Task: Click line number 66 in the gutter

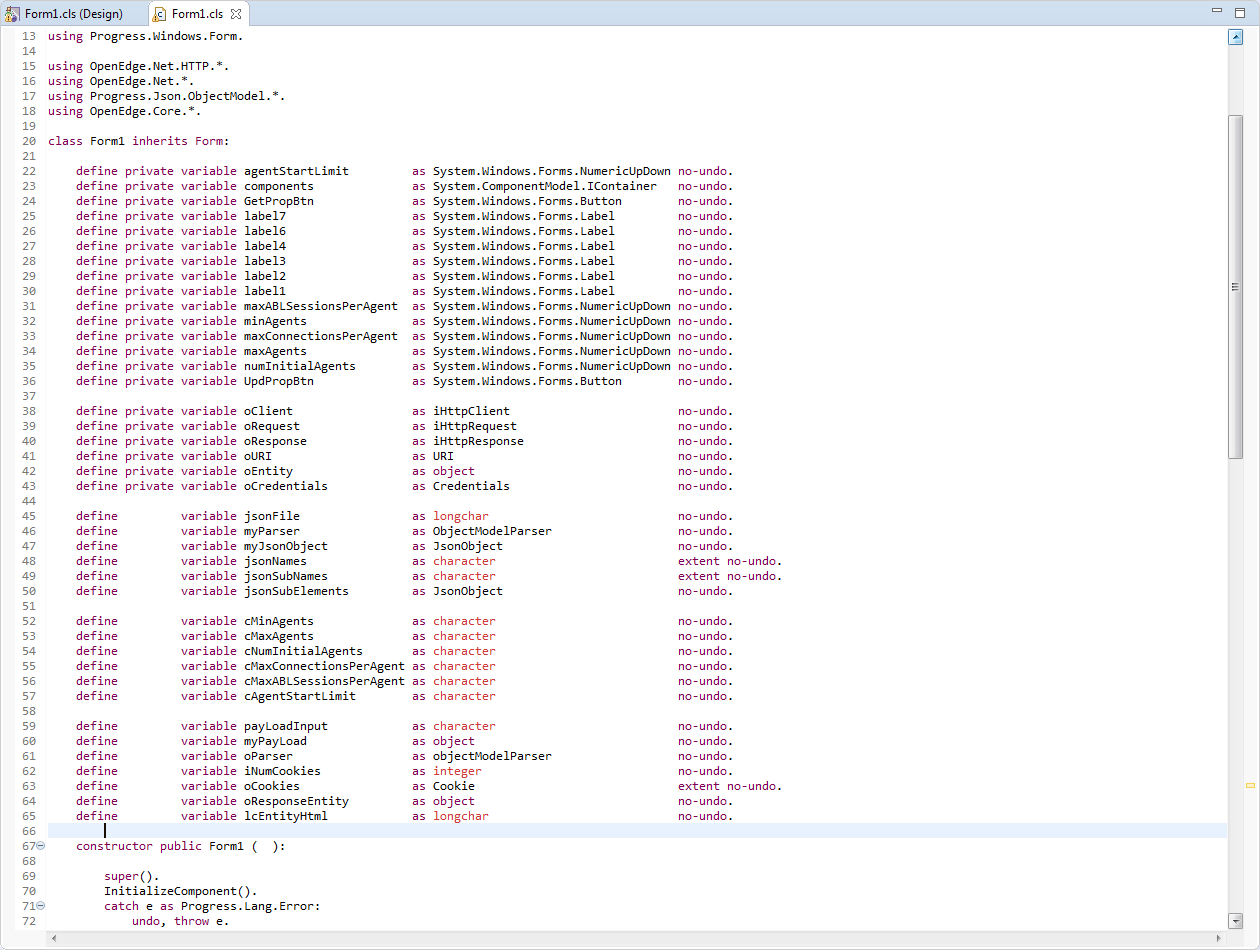Action: point(28,831)
